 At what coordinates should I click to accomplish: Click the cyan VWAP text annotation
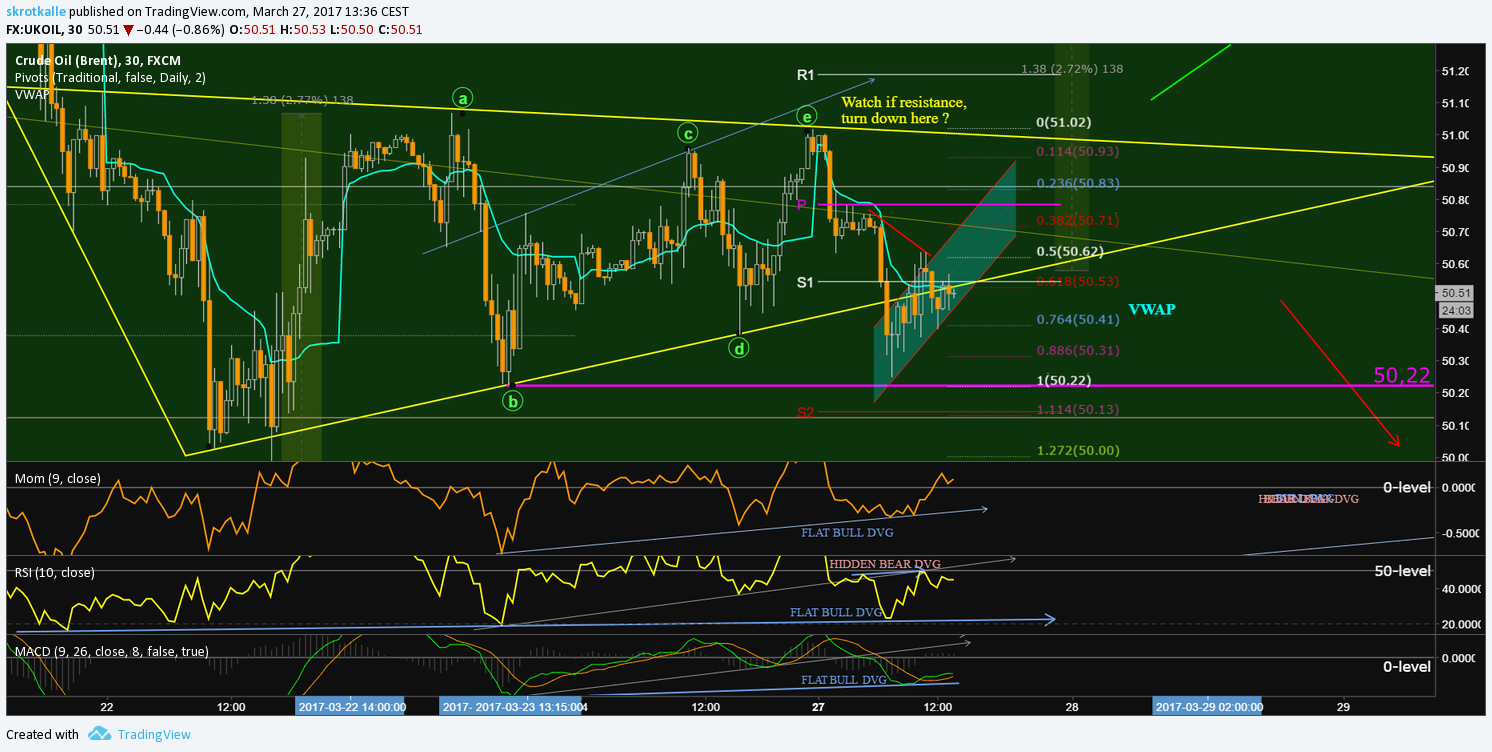pyautogui.click(x=1151, y=310)
